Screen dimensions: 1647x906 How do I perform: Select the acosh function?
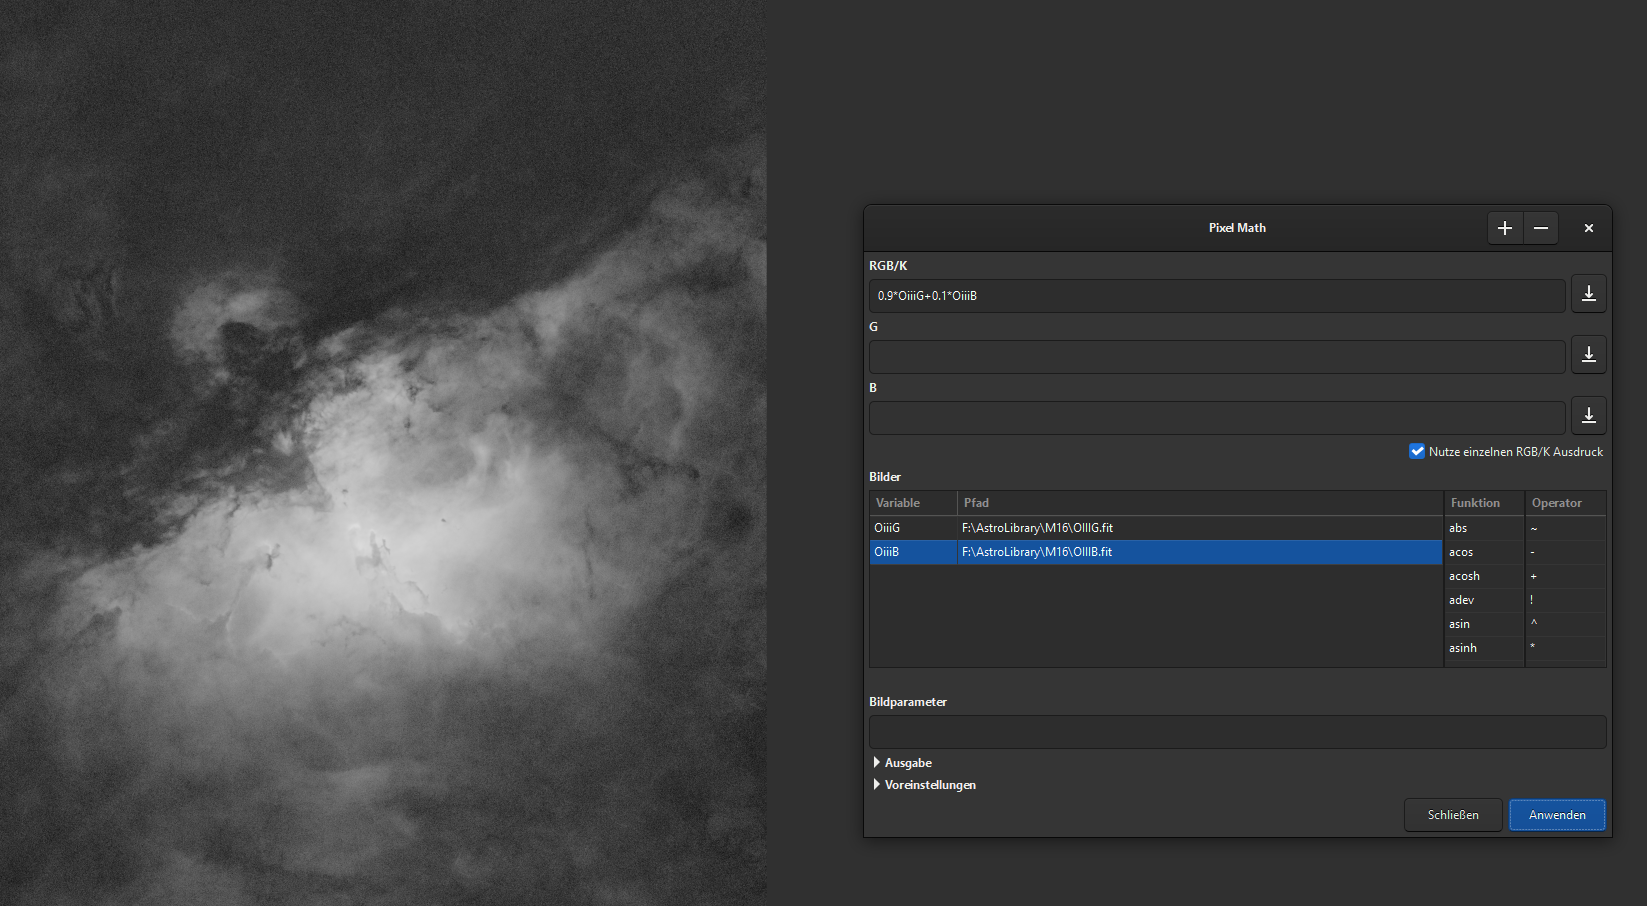tap(1484, 576)
